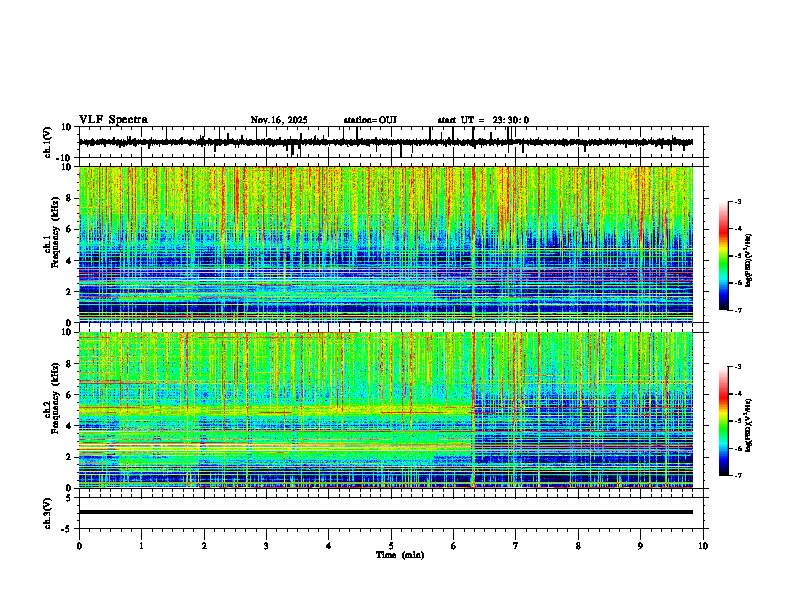The image size is (792, 612).
Task: Click the "-7" tick on ch.2 colorbar
Action: coord(737,475)
